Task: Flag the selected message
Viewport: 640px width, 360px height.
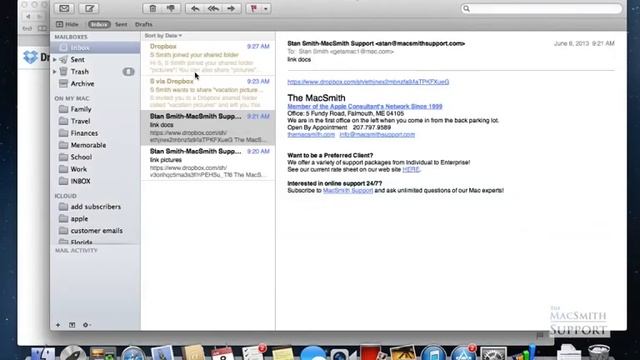Action: pyautogui.click(x=253, y=8)
